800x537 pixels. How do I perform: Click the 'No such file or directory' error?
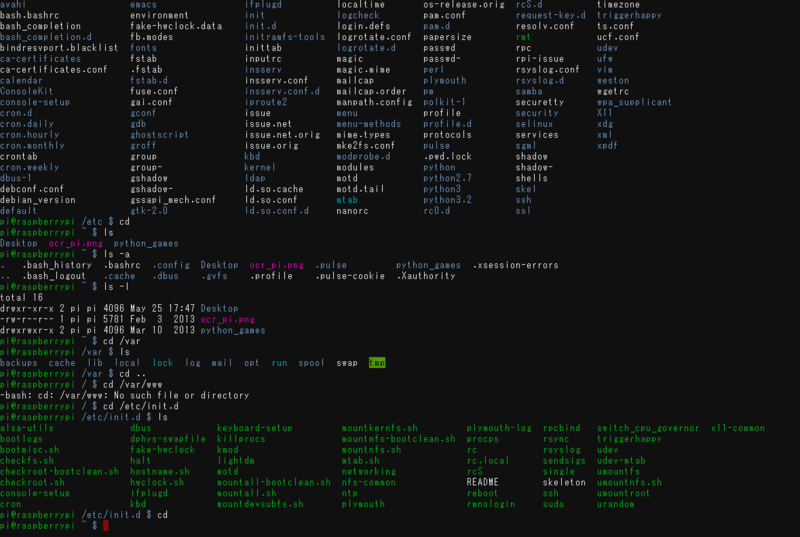pyautogui.click(x=181, y=395)
